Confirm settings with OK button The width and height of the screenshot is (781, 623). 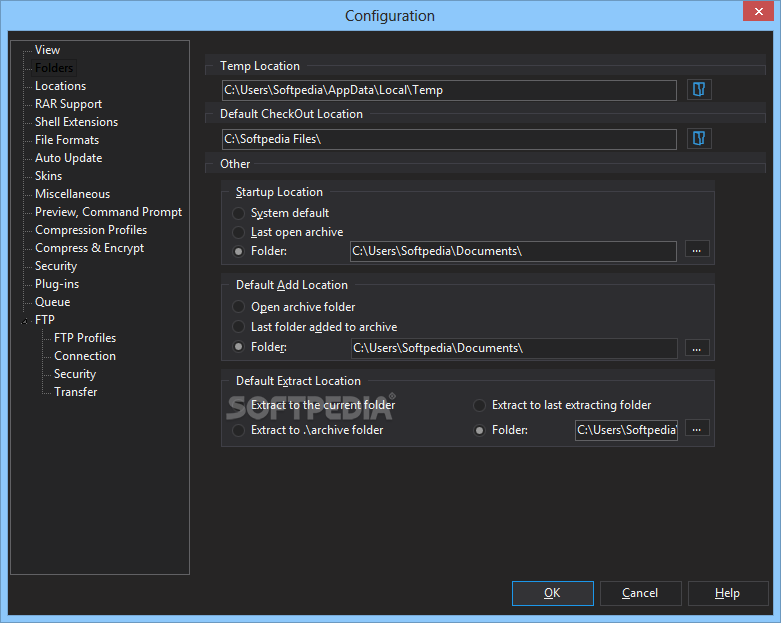click(552, 593)
